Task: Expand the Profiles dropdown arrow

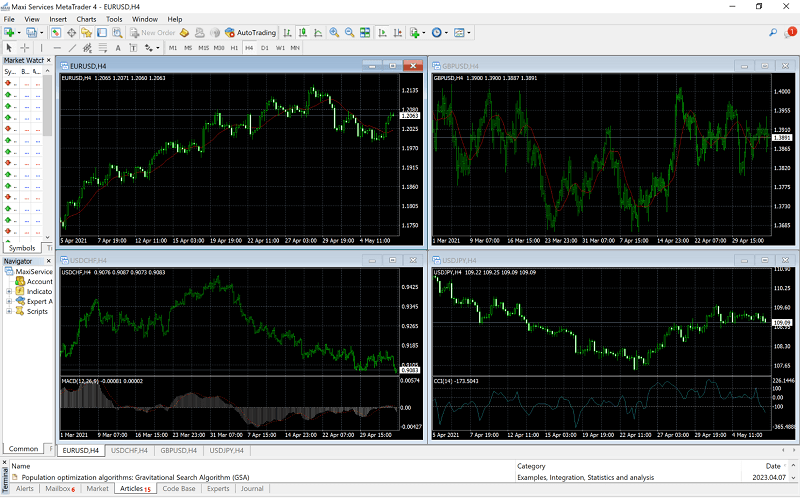Action: click(x=41, y=33)
